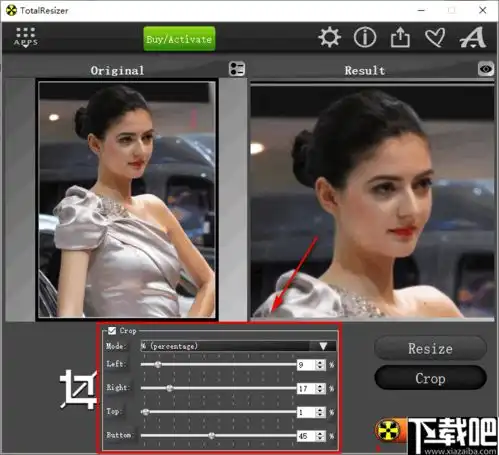Click the share export icon
The image size is (499, 455).
[x=400, y=37]
